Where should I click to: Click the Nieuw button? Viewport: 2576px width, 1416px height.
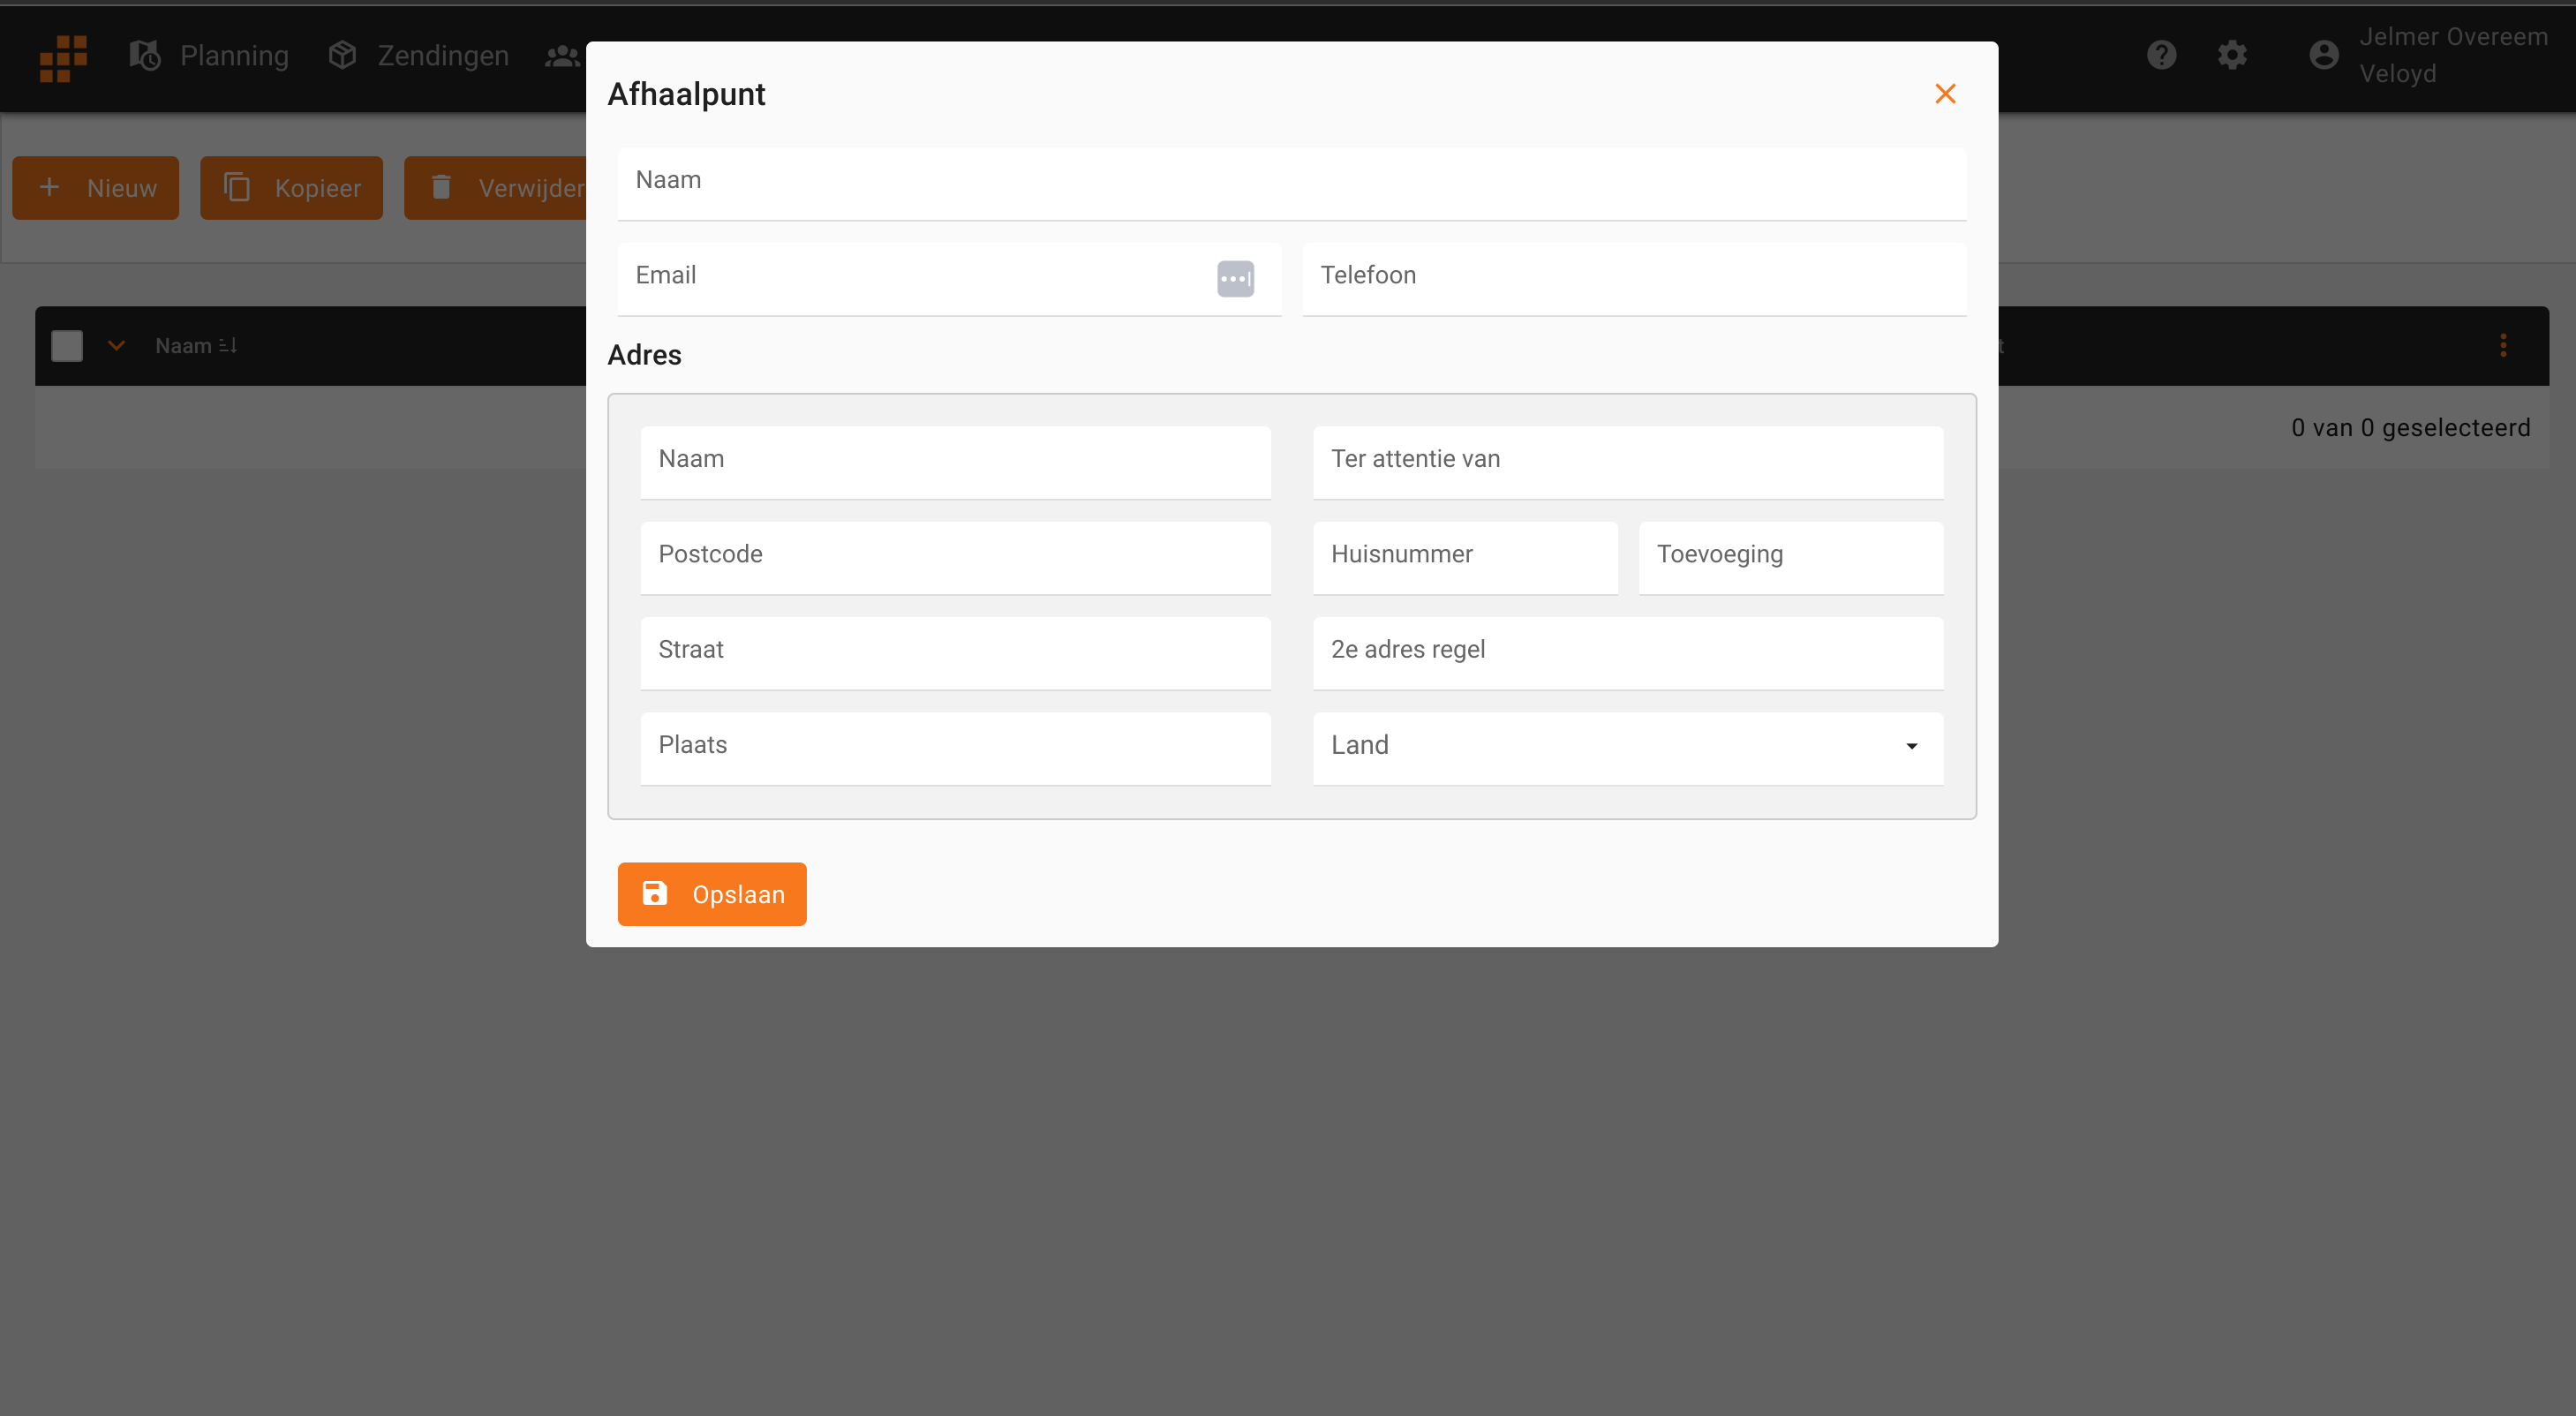[x=96, y=188]
